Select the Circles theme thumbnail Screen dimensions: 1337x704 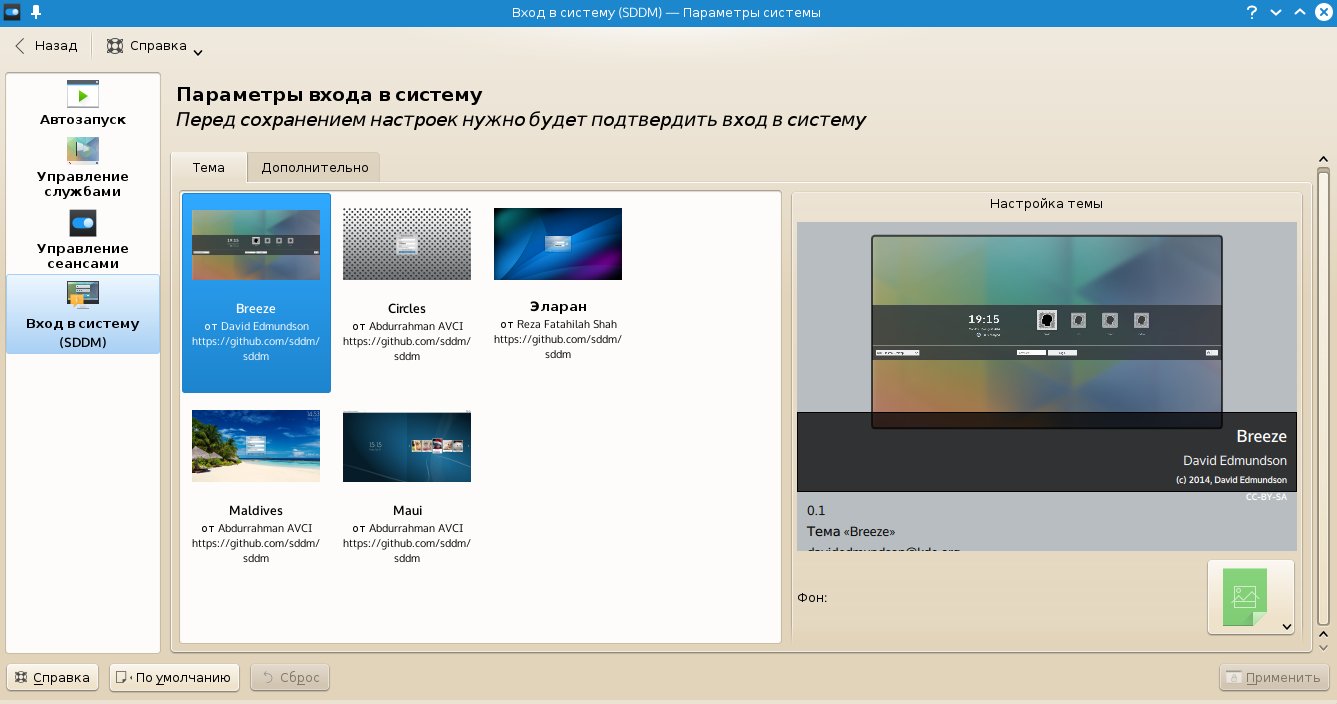coord(407,244)
